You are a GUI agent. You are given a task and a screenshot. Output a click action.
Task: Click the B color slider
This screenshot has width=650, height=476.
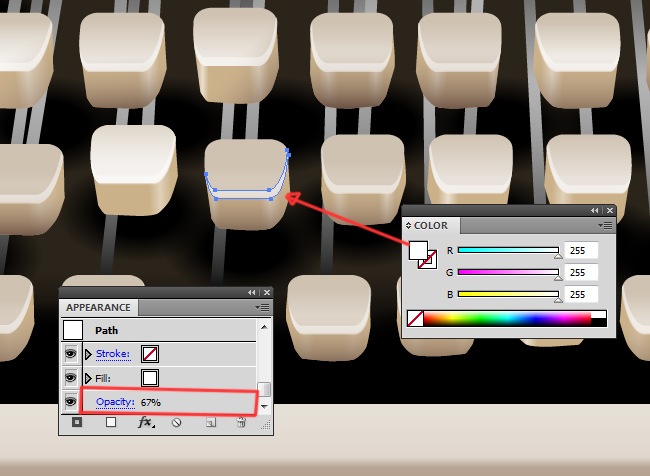[x=508, y=294]
